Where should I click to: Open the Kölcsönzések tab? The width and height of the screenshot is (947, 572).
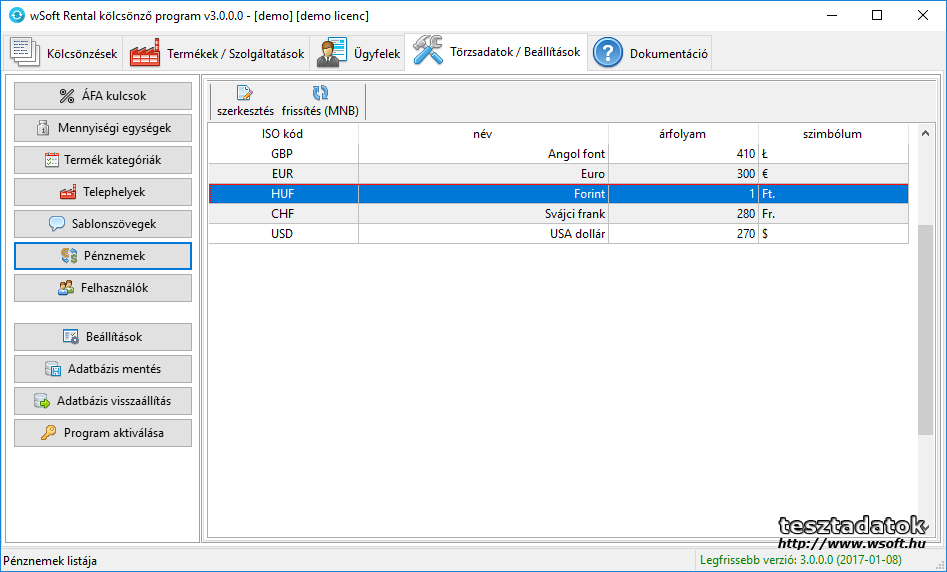(x=63, y=53)
